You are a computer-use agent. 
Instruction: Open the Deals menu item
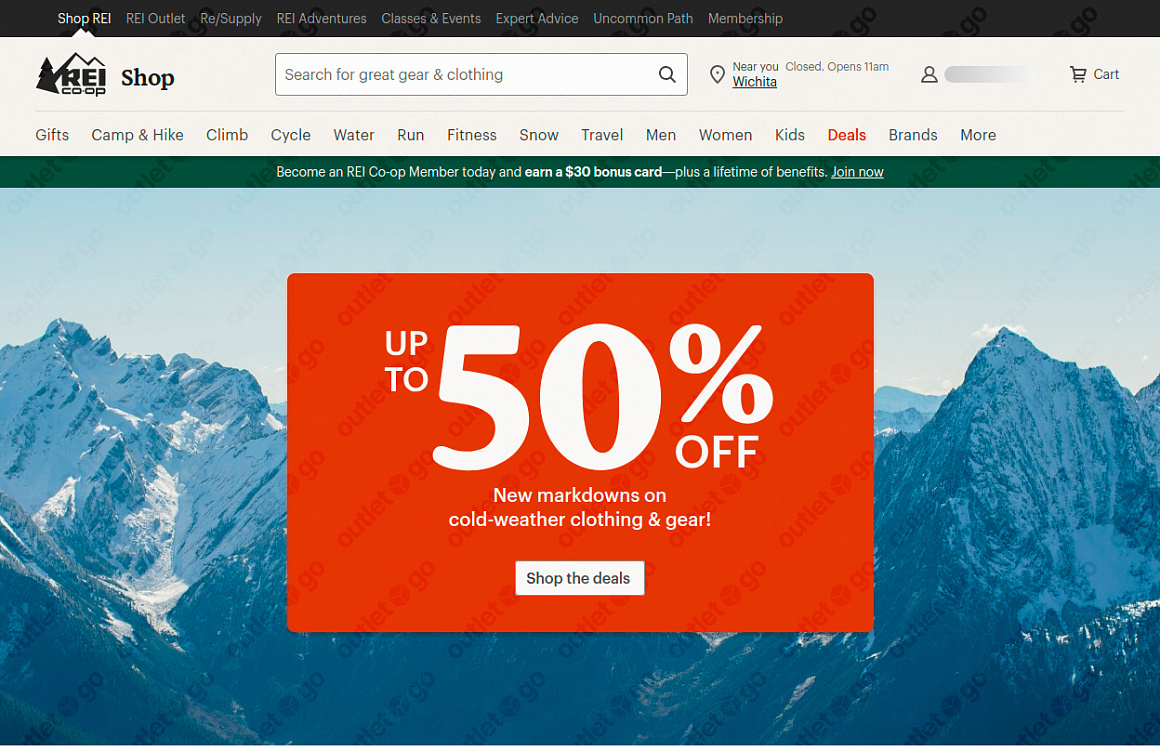point(846,135)
